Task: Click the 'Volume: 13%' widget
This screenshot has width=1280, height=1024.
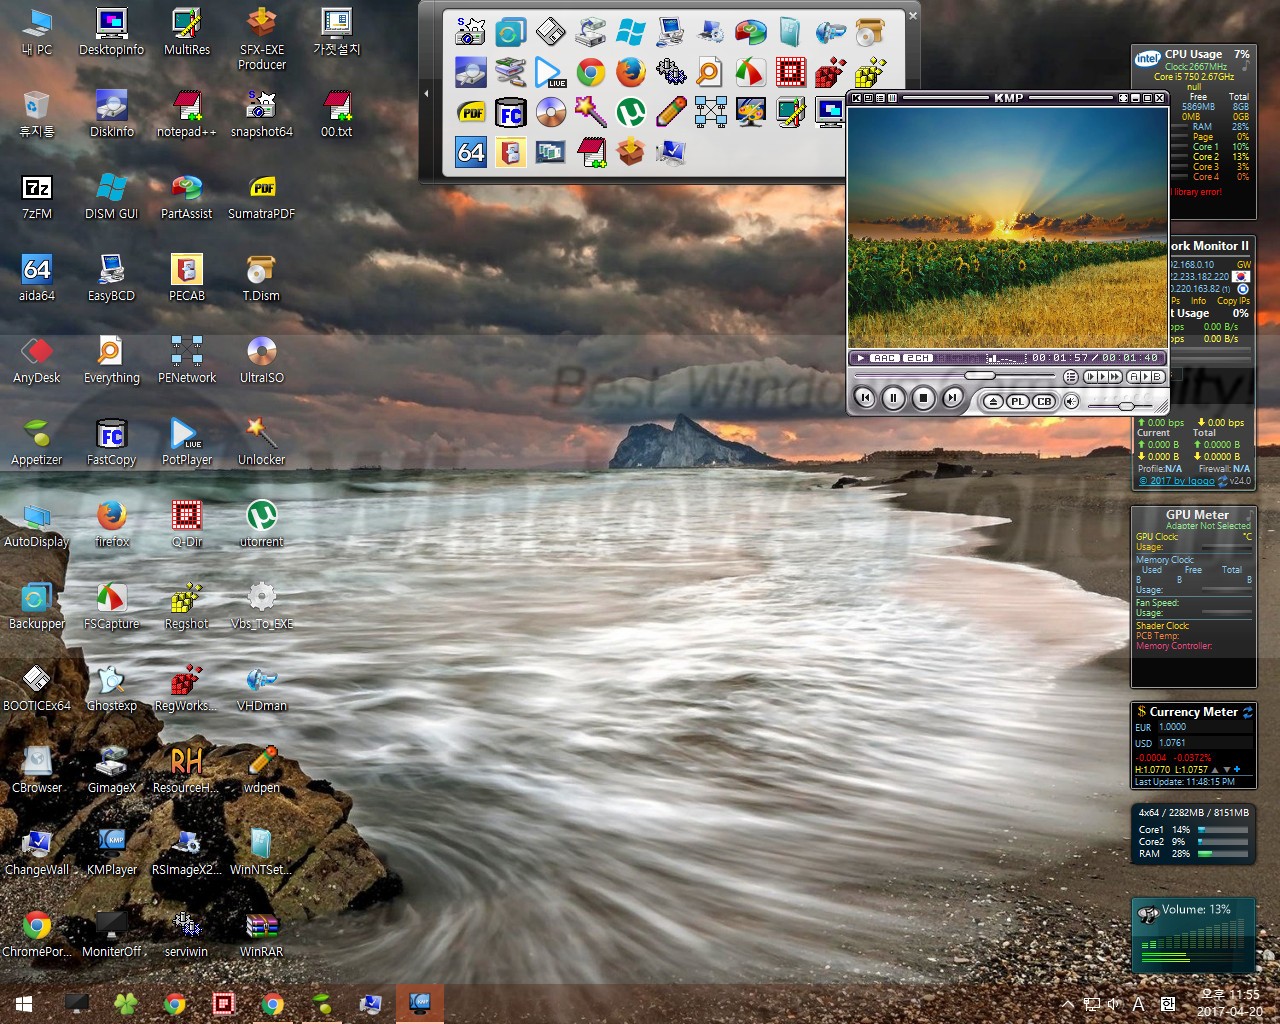Action: pos(1194,935)
